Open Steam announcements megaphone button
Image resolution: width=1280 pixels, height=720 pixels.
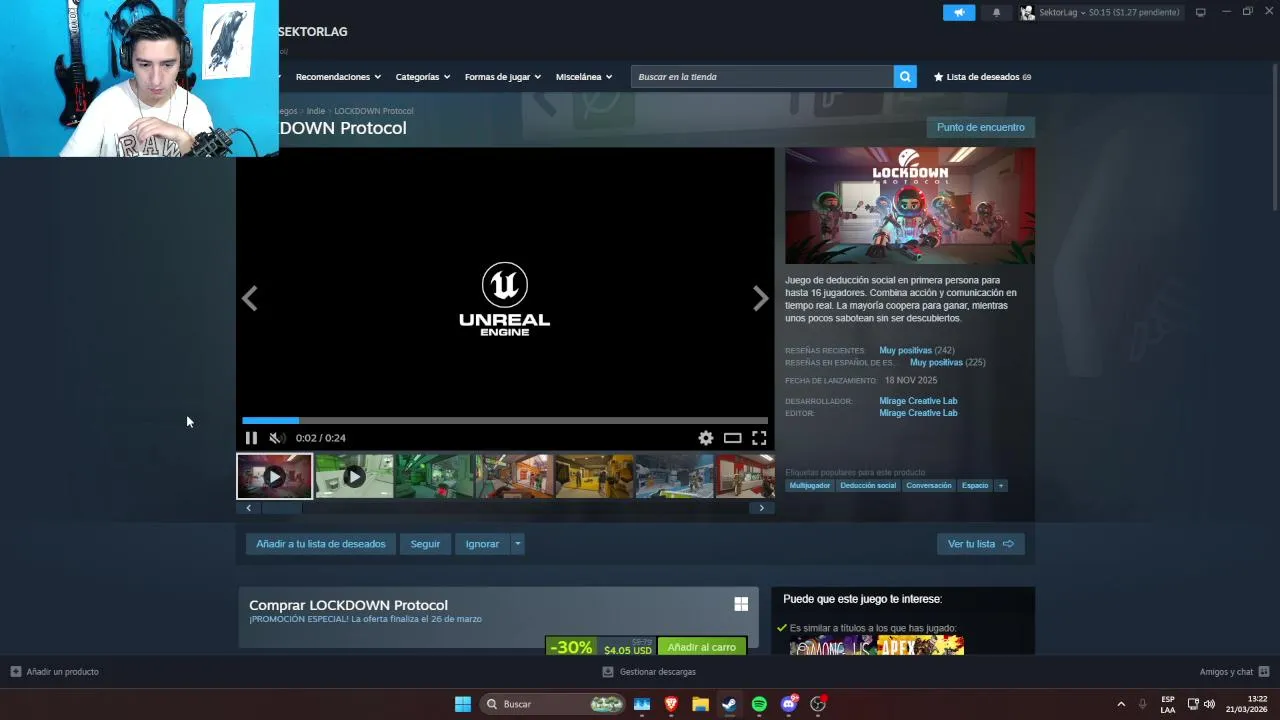959,12
